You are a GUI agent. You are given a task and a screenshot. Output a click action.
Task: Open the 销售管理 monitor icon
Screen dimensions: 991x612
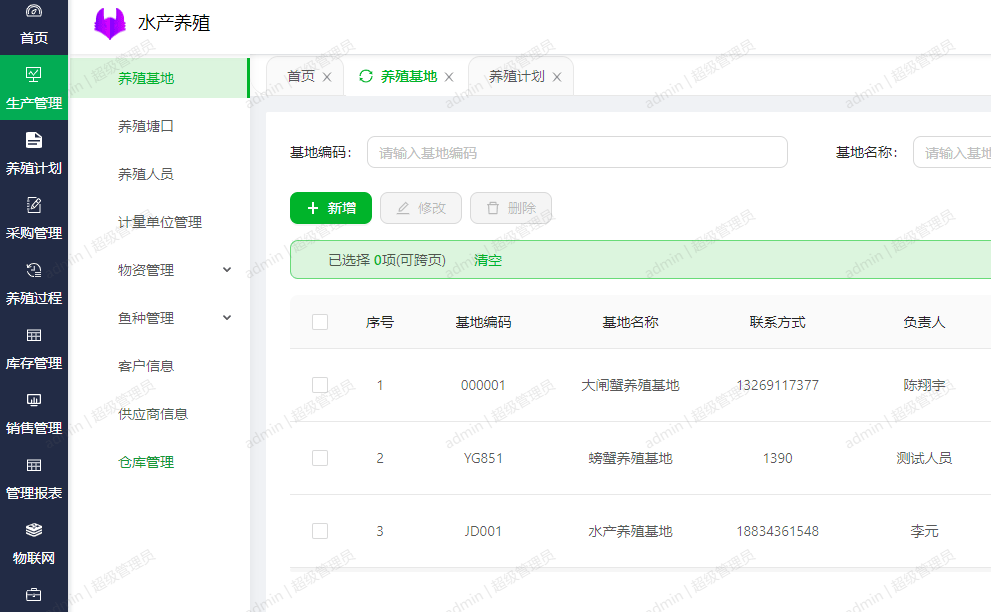point(33,400)
